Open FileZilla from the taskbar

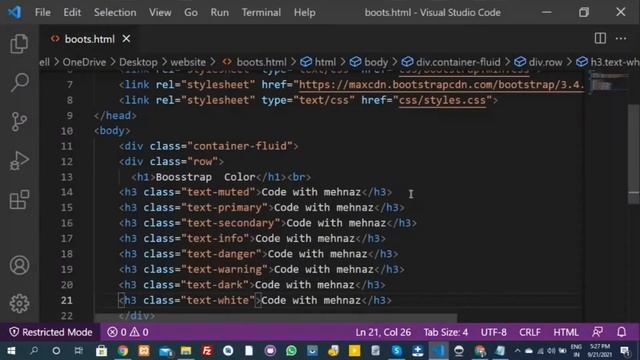coord(207,351)
